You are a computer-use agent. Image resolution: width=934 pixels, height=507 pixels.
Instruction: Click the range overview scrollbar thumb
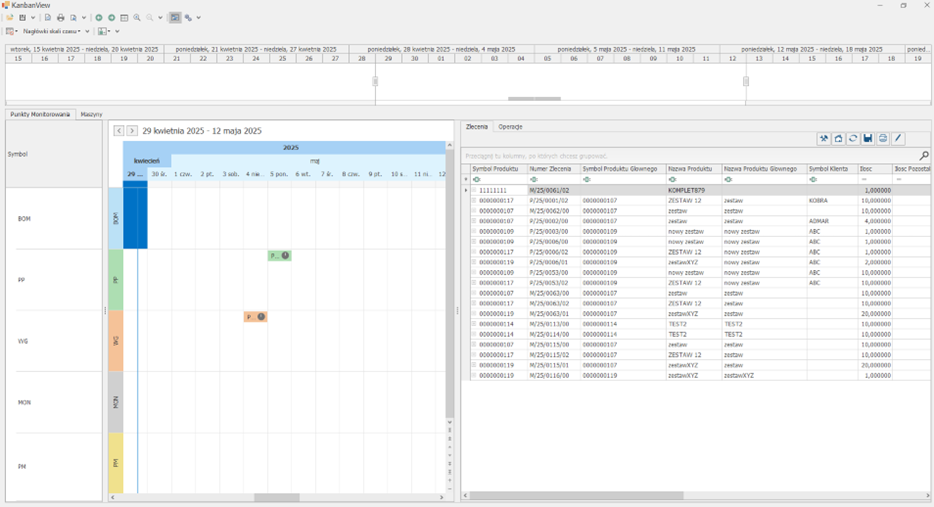[x=534, y=99]
